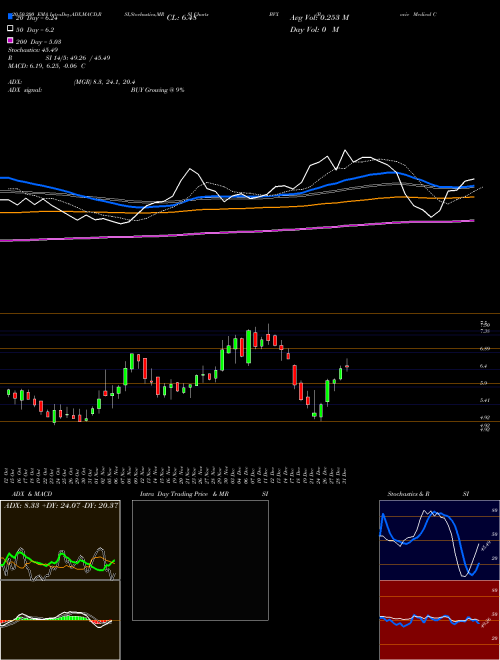Click the 'Stochastics & RSI' panel heading
This screenshot has width=500, height=660.
pos(428,494)
